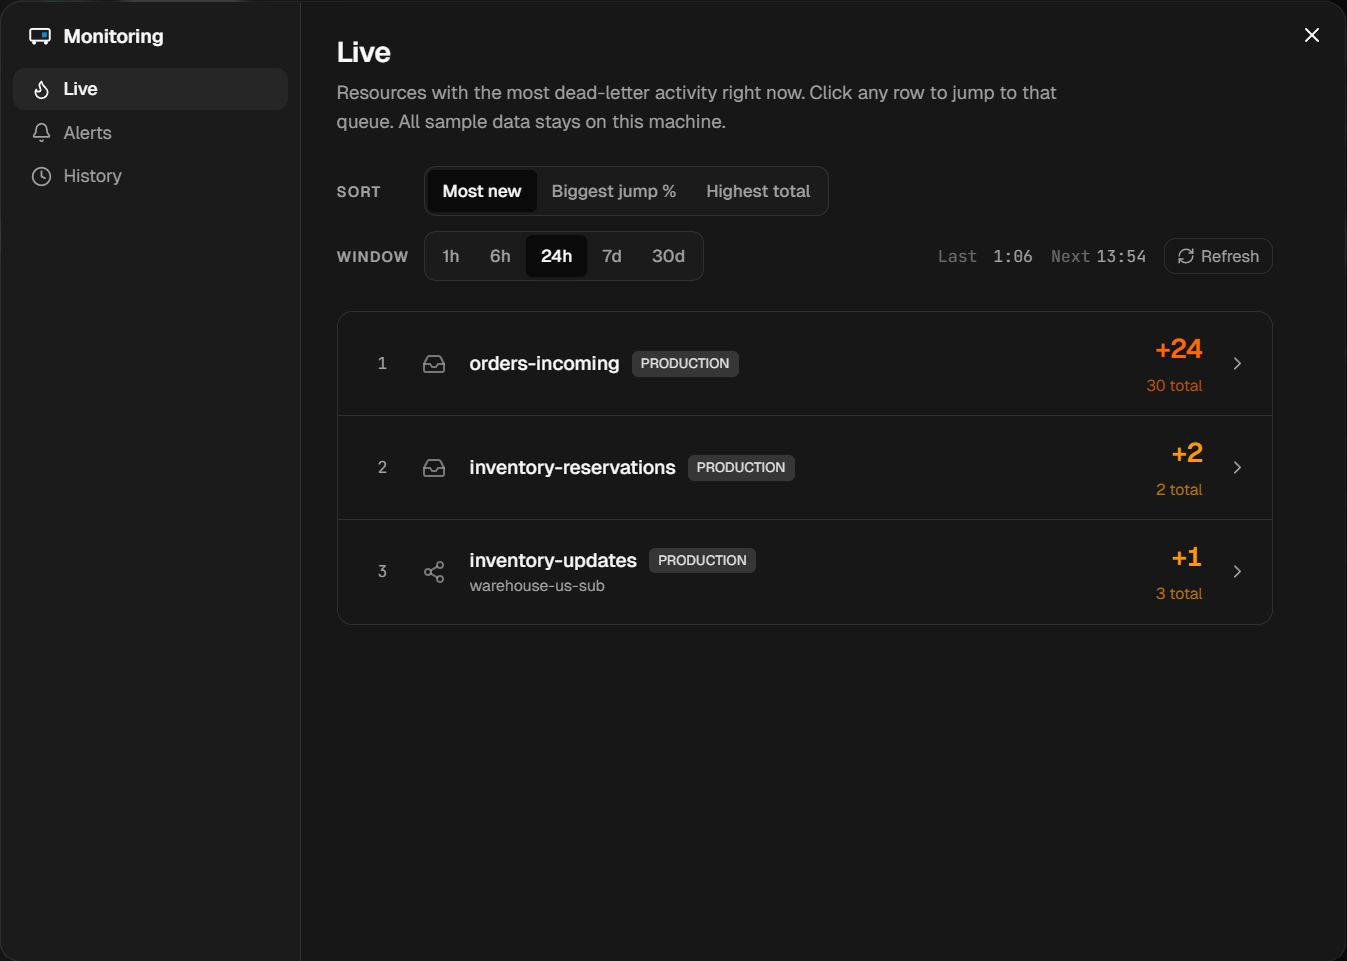Expand orders-incoming row chevron
The image size is (1347, 961).
(1237, 364)
